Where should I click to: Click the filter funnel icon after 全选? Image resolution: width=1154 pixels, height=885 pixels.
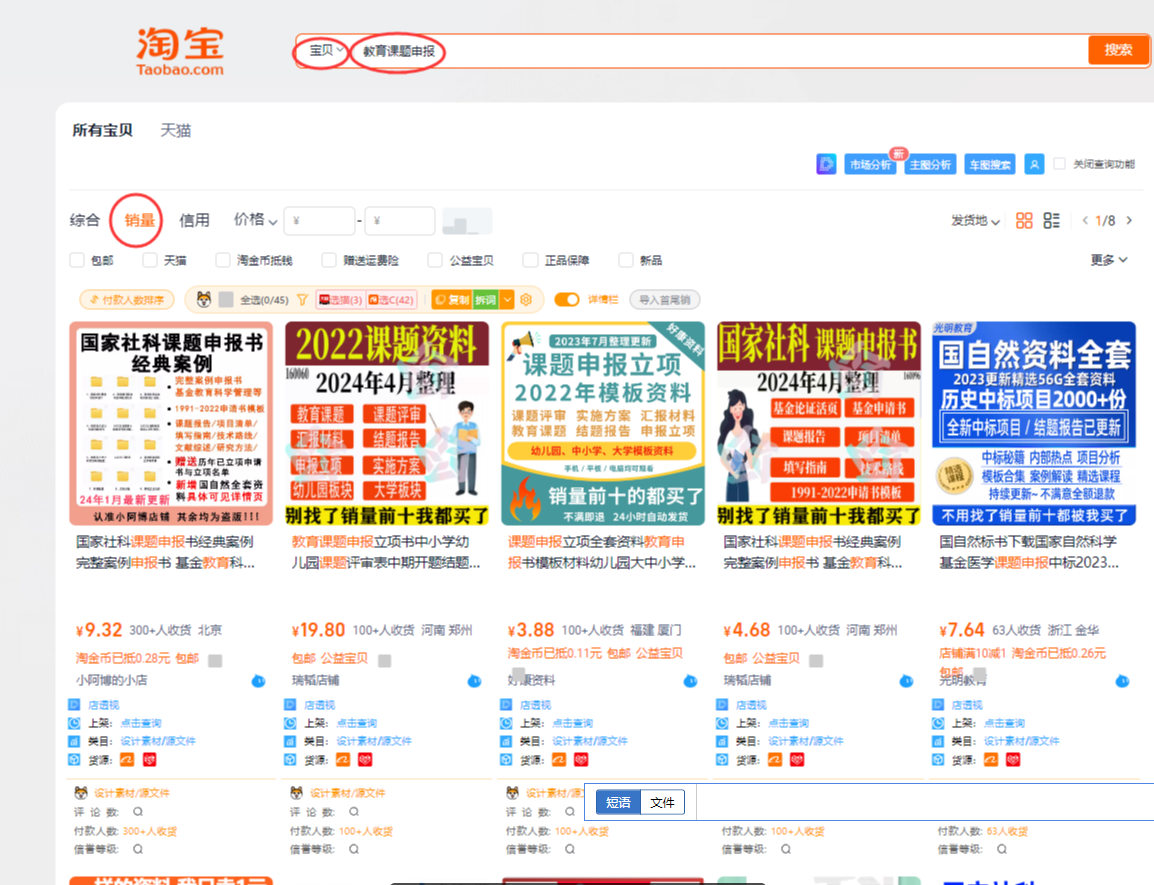[302, 299]
